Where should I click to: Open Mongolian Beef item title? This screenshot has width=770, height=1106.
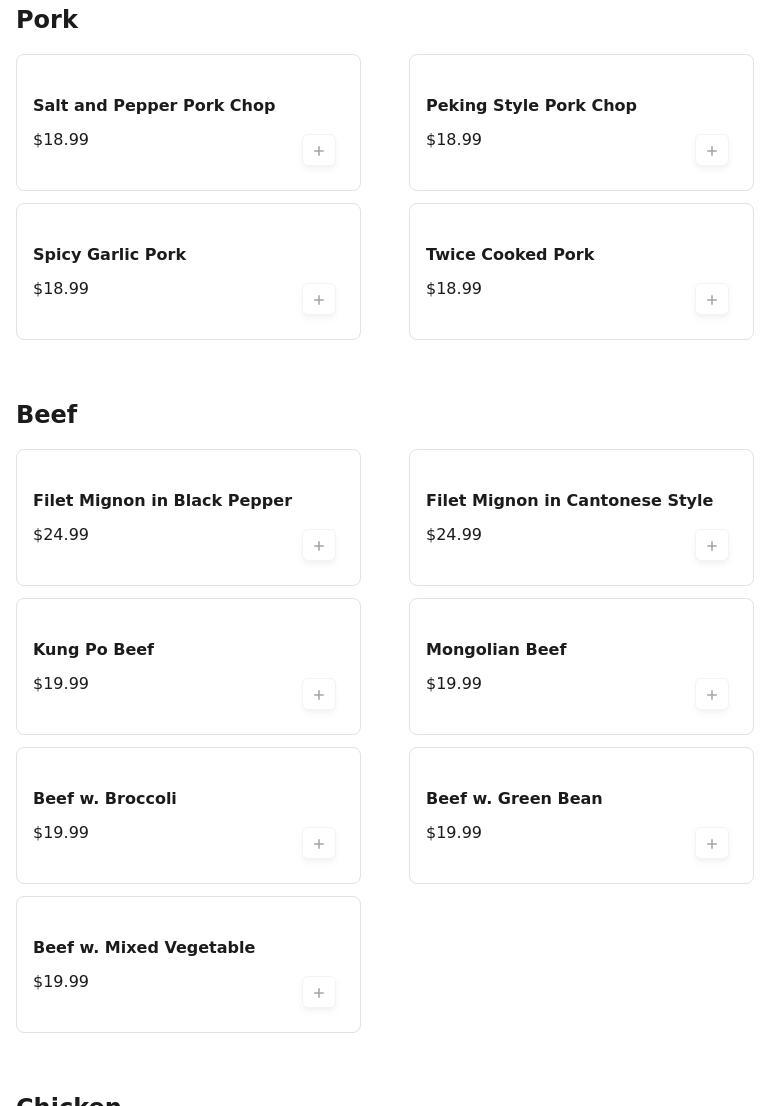[496, 650]
